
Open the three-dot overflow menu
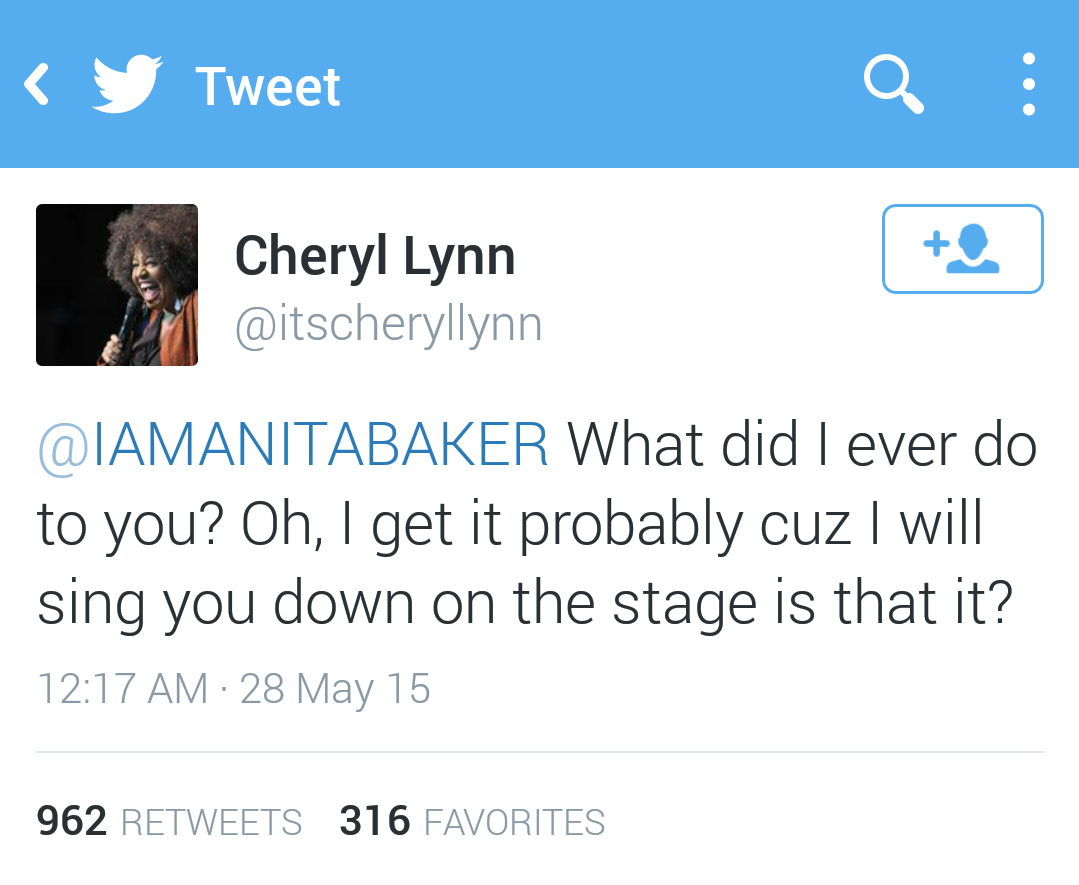coord(1028,85)
